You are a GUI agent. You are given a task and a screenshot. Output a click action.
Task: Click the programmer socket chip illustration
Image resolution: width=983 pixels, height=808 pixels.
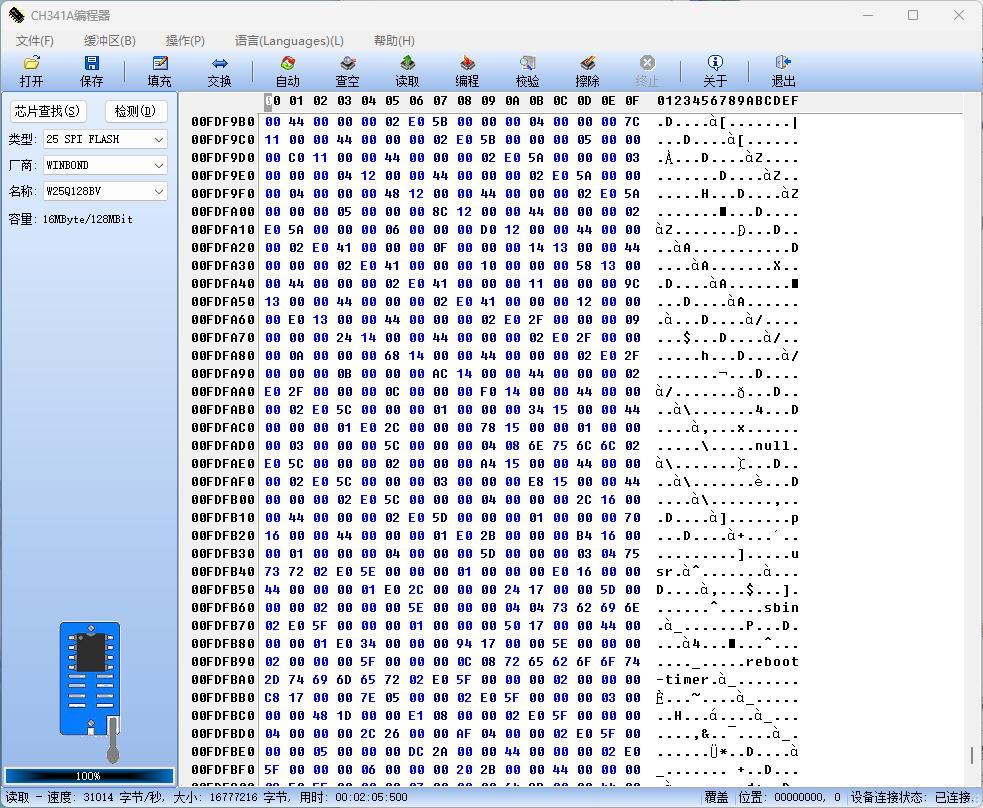(x=90, y=678)
